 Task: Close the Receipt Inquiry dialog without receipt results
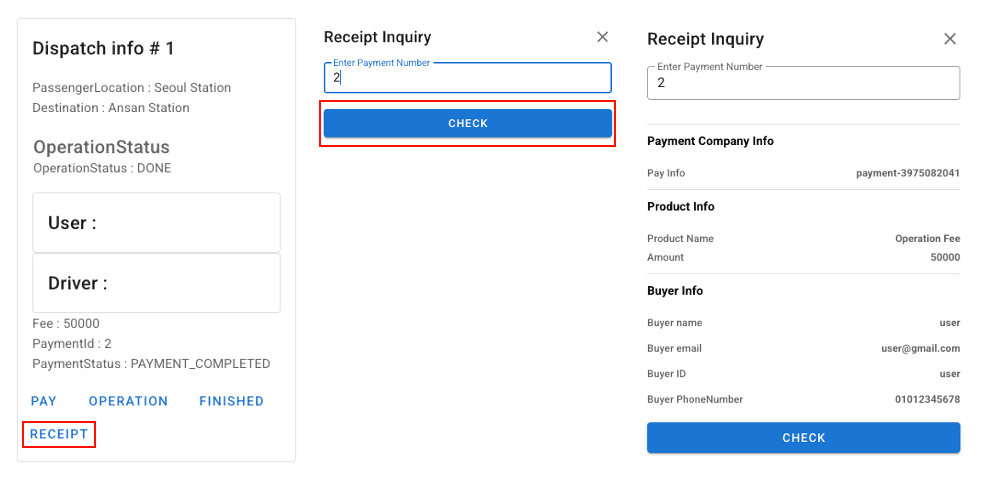tap(602, 37)
